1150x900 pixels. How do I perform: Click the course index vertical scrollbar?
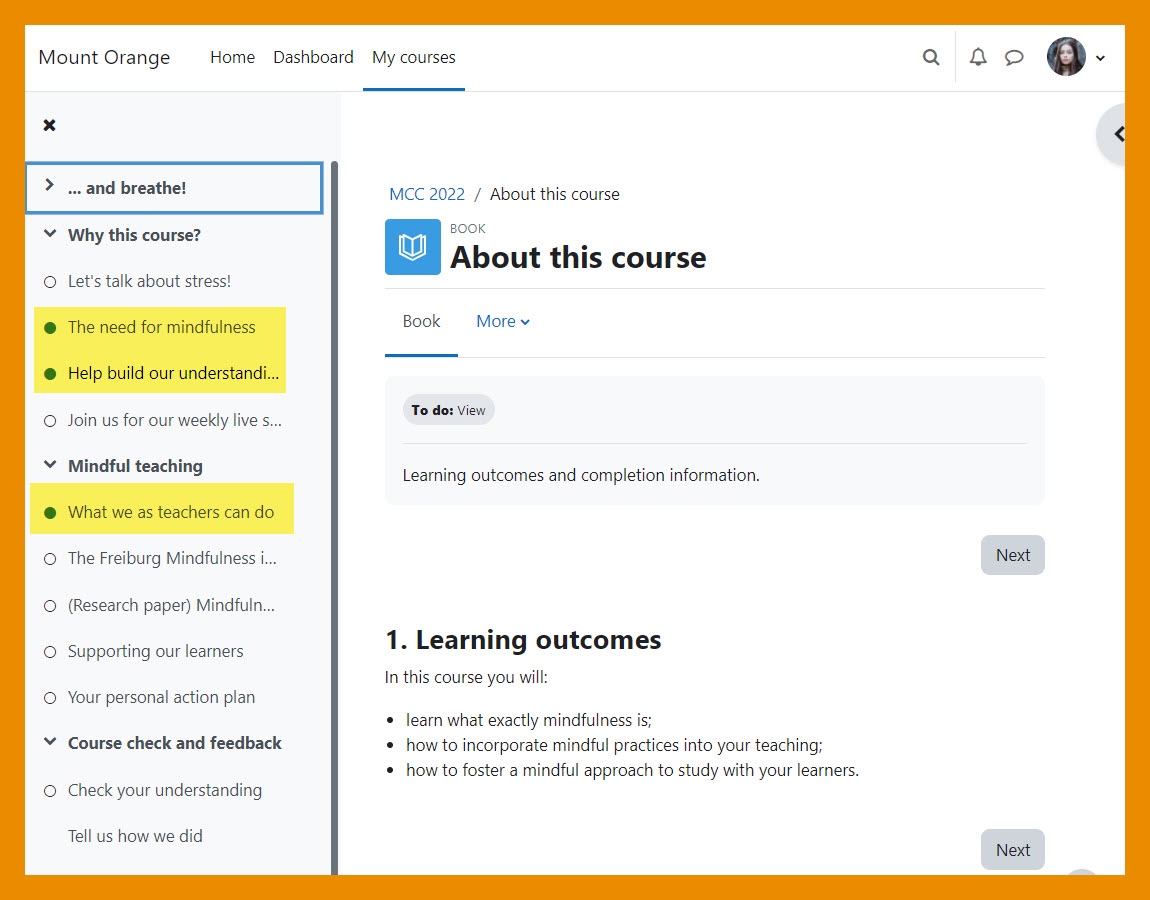[x=334, y=500]
